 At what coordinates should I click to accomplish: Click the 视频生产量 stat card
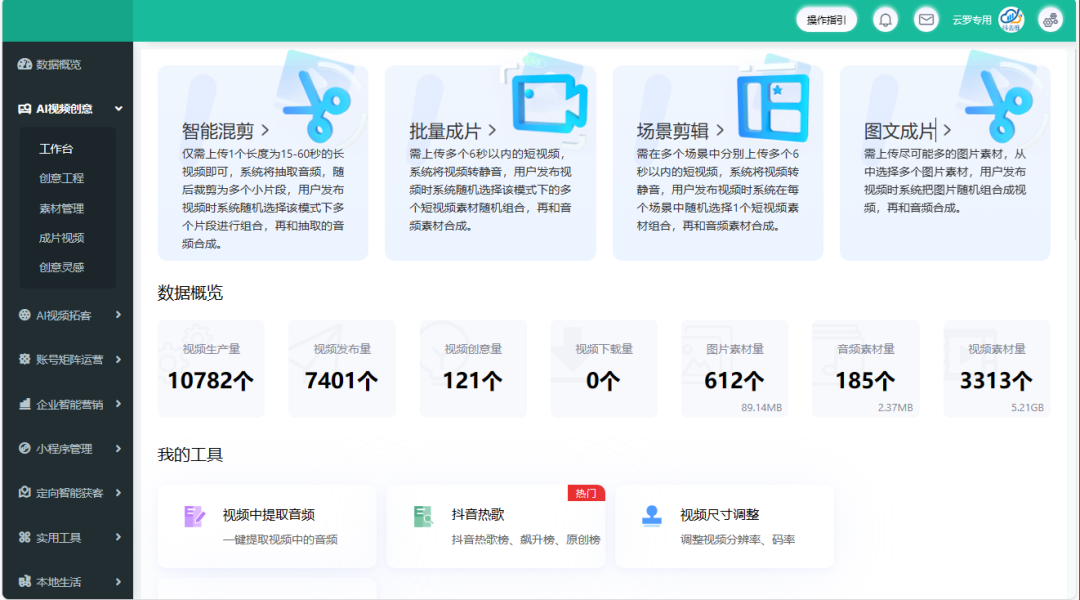211,369
